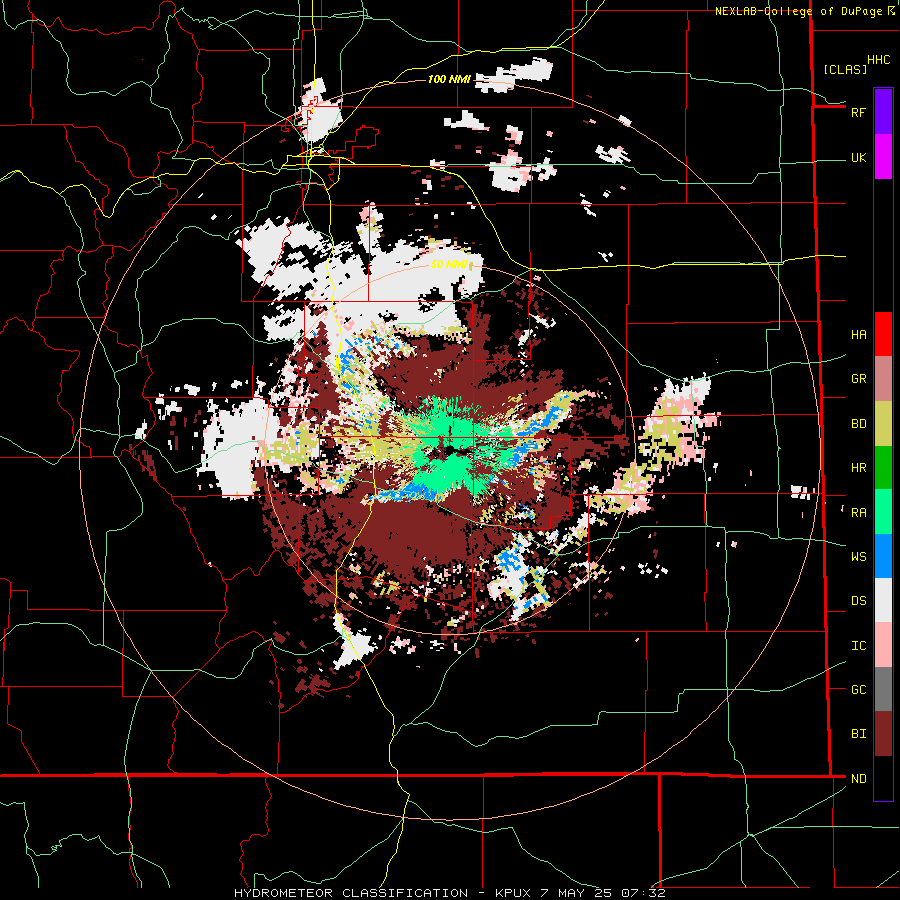This screenshot has width=900, height=900.
Task: Click the WS legend label
Action: 858,557
